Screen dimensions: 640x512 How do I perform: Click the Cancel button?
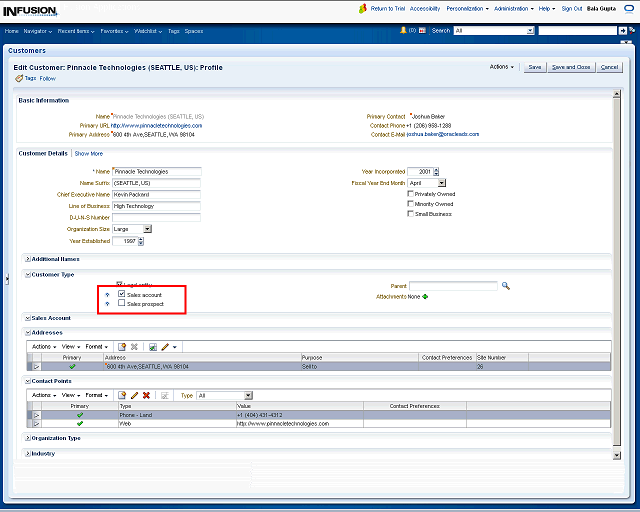coord(609,67)
